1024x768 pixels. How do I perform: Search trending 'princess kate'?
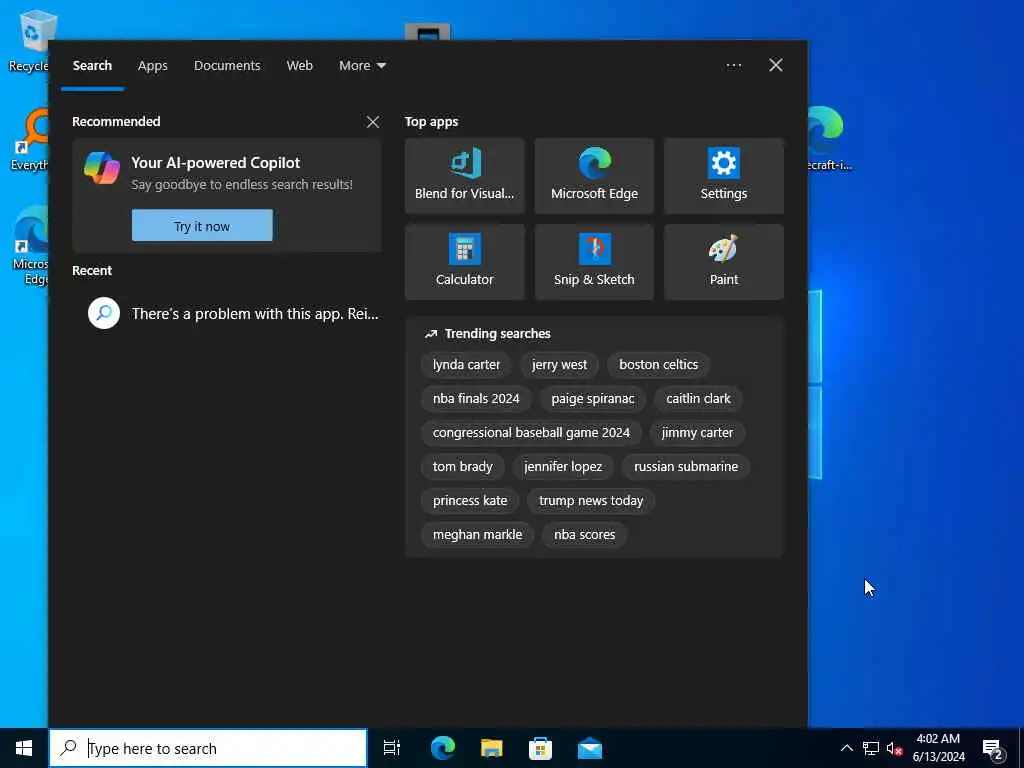[470, 500]
